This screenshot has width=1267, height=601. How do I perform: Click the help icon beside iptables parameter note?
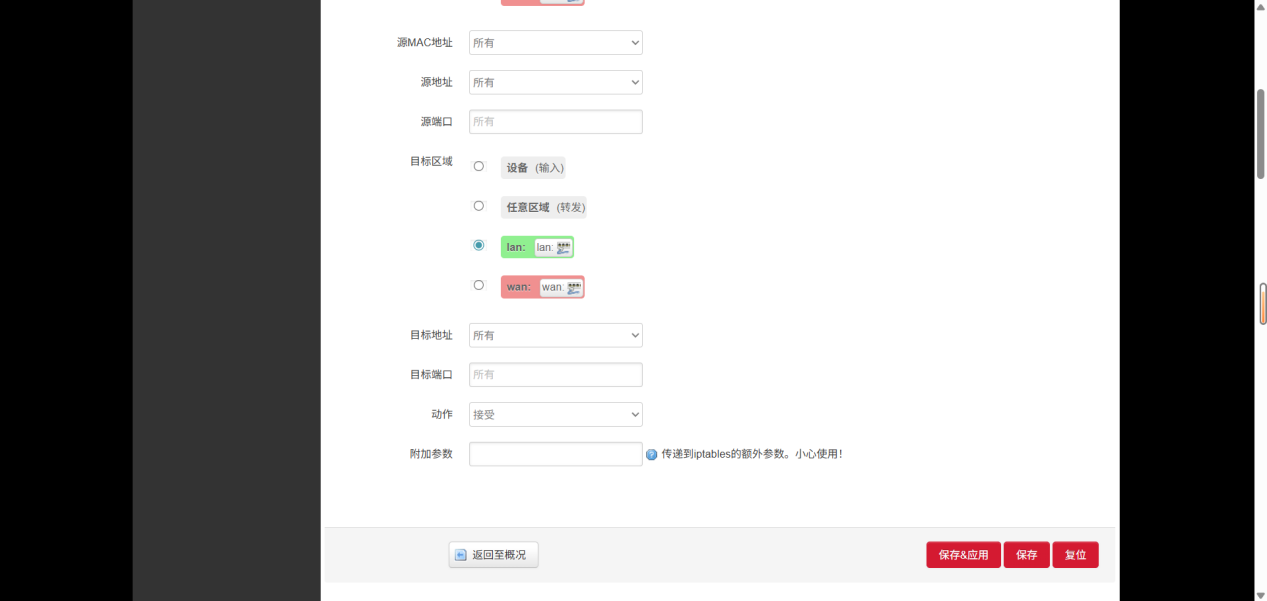[x=653, y=453]
